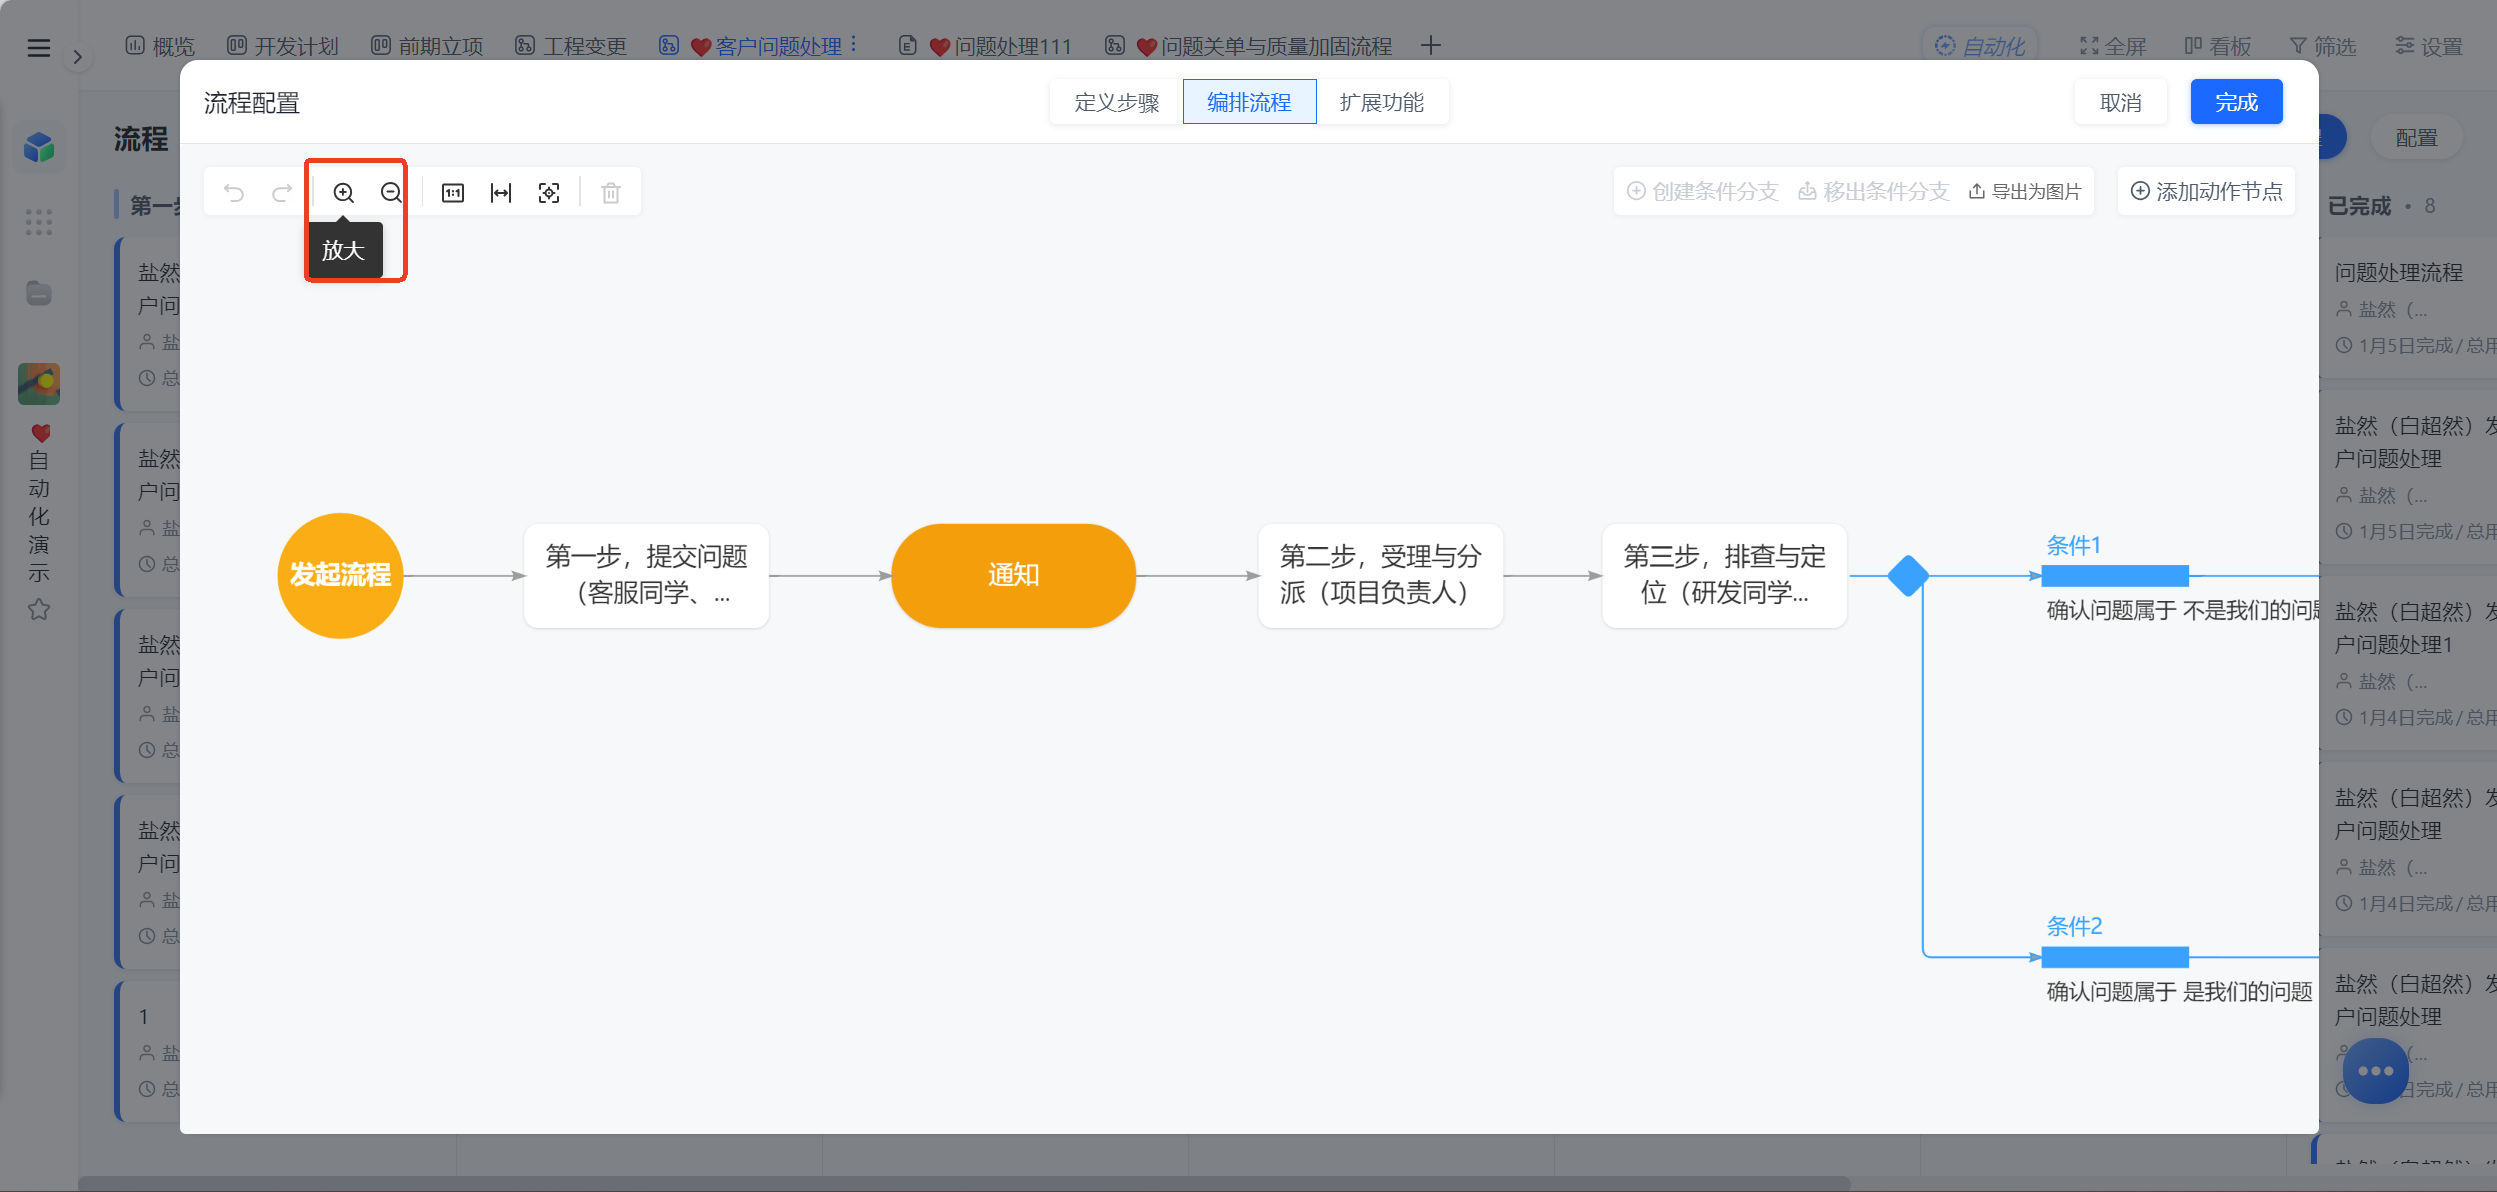Export flow with 导出为图片

coord(2025,191)
